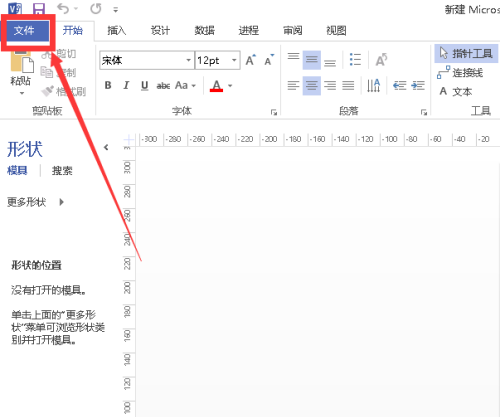Select the 文本 text tool
Viewport: 500px width, 417px height.
456,91
